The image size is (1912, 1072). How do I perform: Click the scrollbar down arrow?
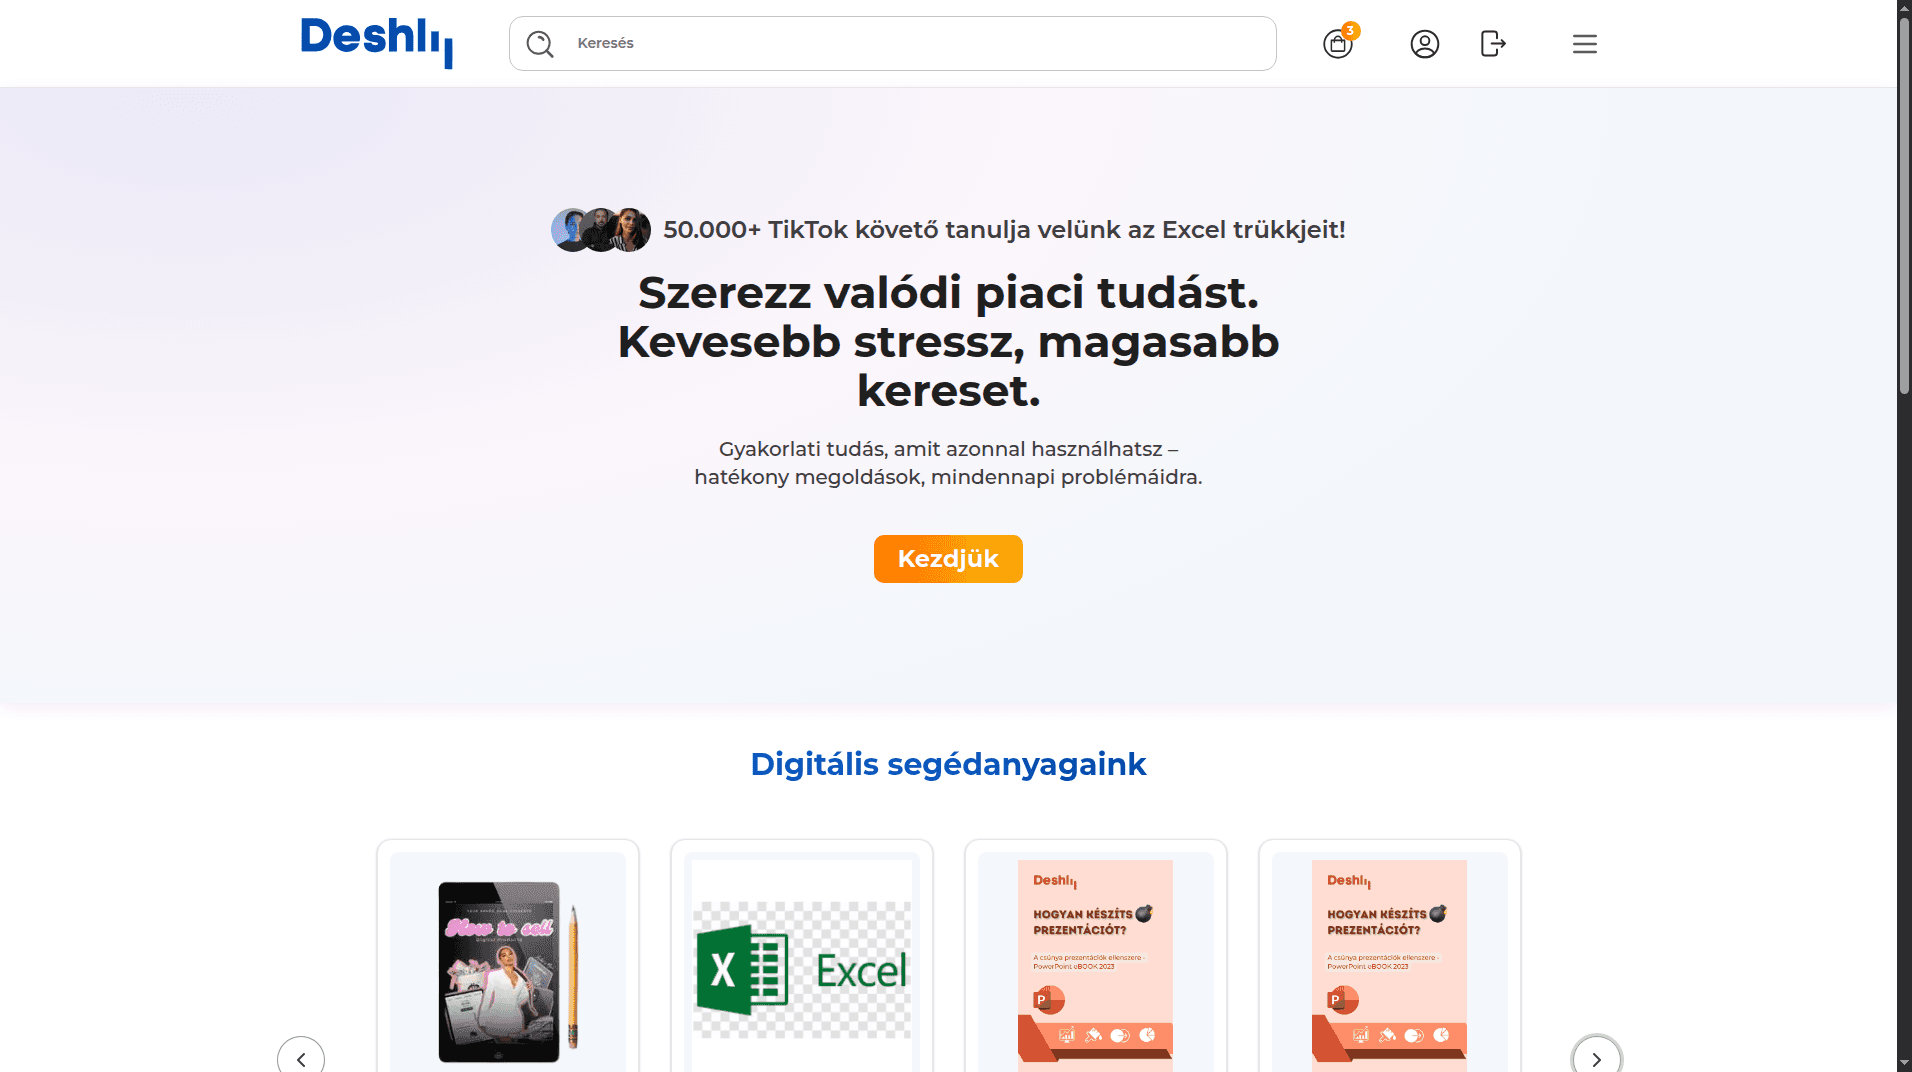tap(1904, 1063)
